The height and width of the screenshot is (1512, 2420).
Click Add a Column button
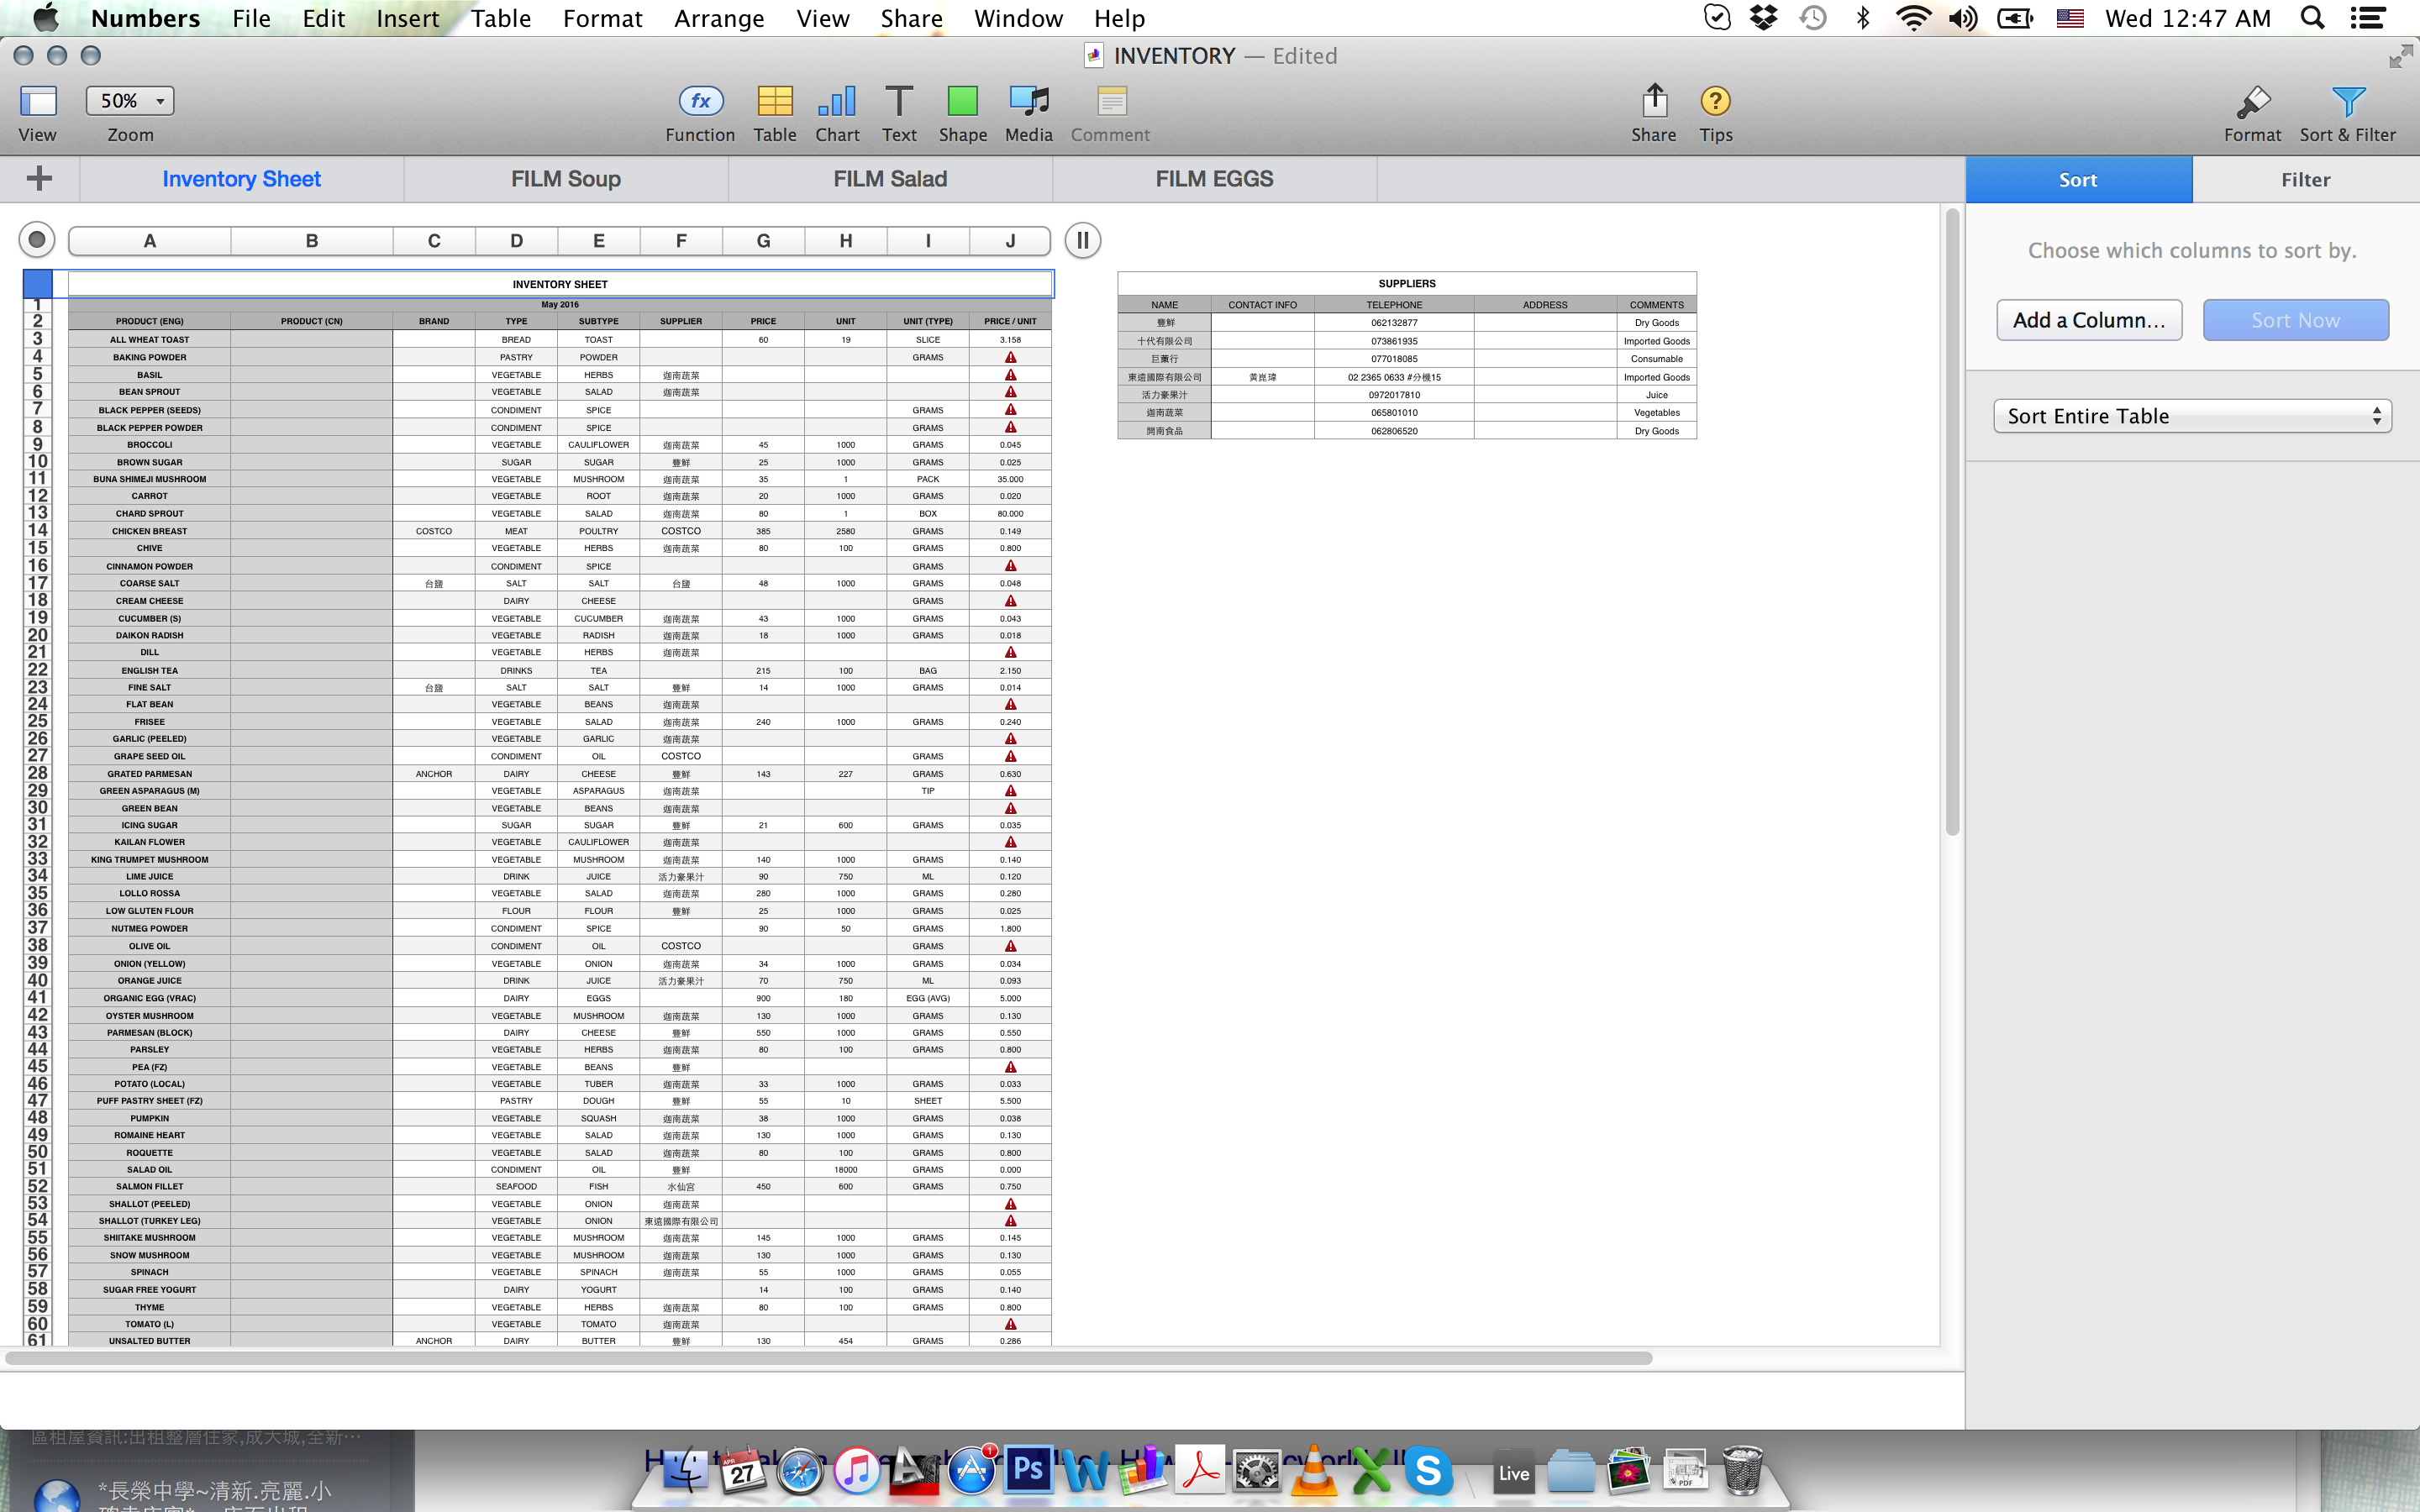point(2089,320)
